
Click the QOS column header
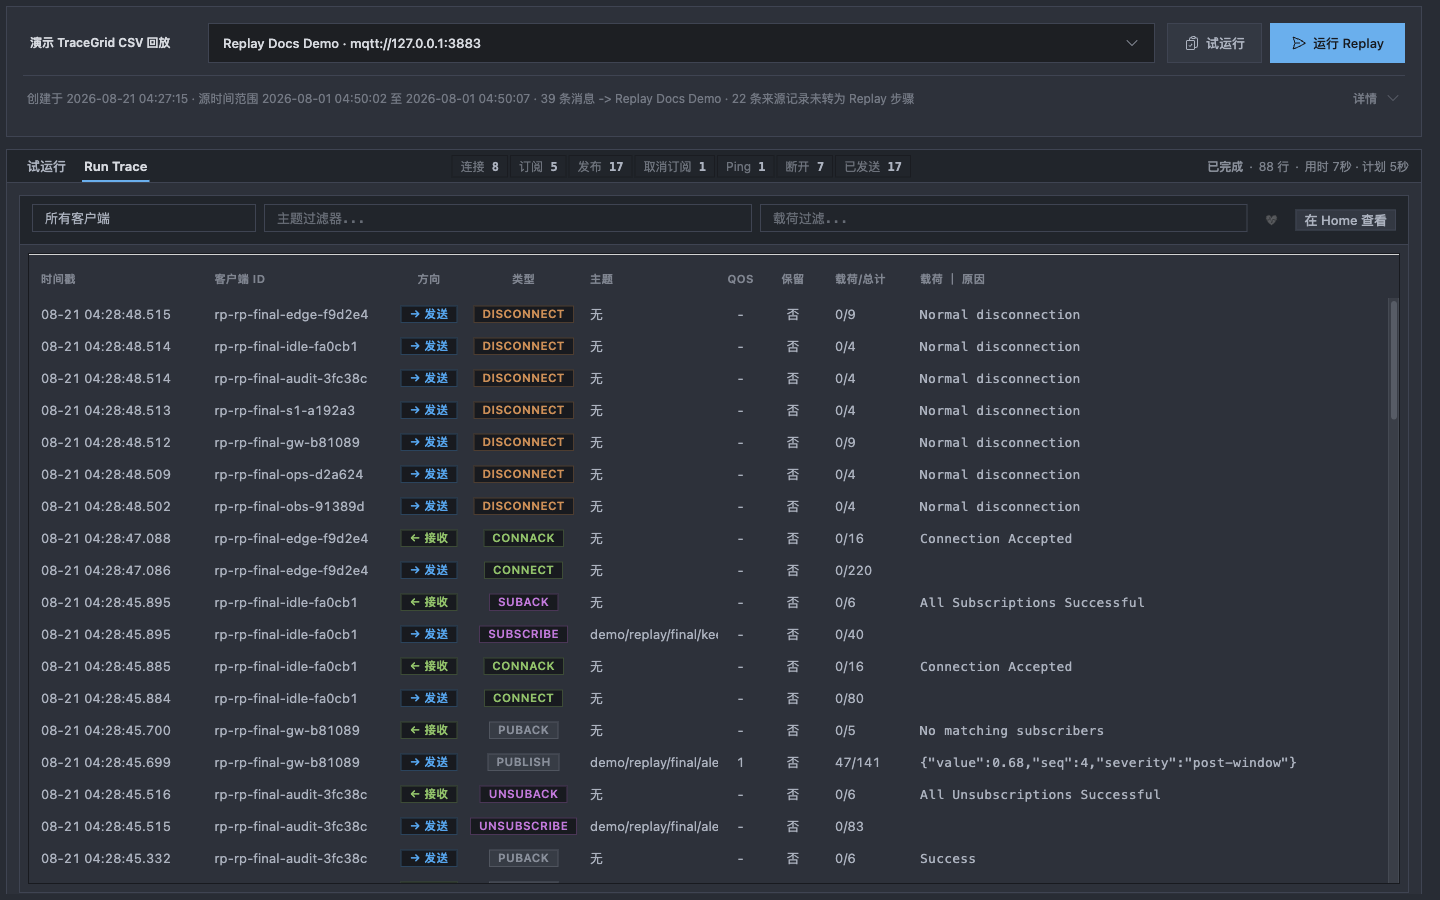(740, 279)
